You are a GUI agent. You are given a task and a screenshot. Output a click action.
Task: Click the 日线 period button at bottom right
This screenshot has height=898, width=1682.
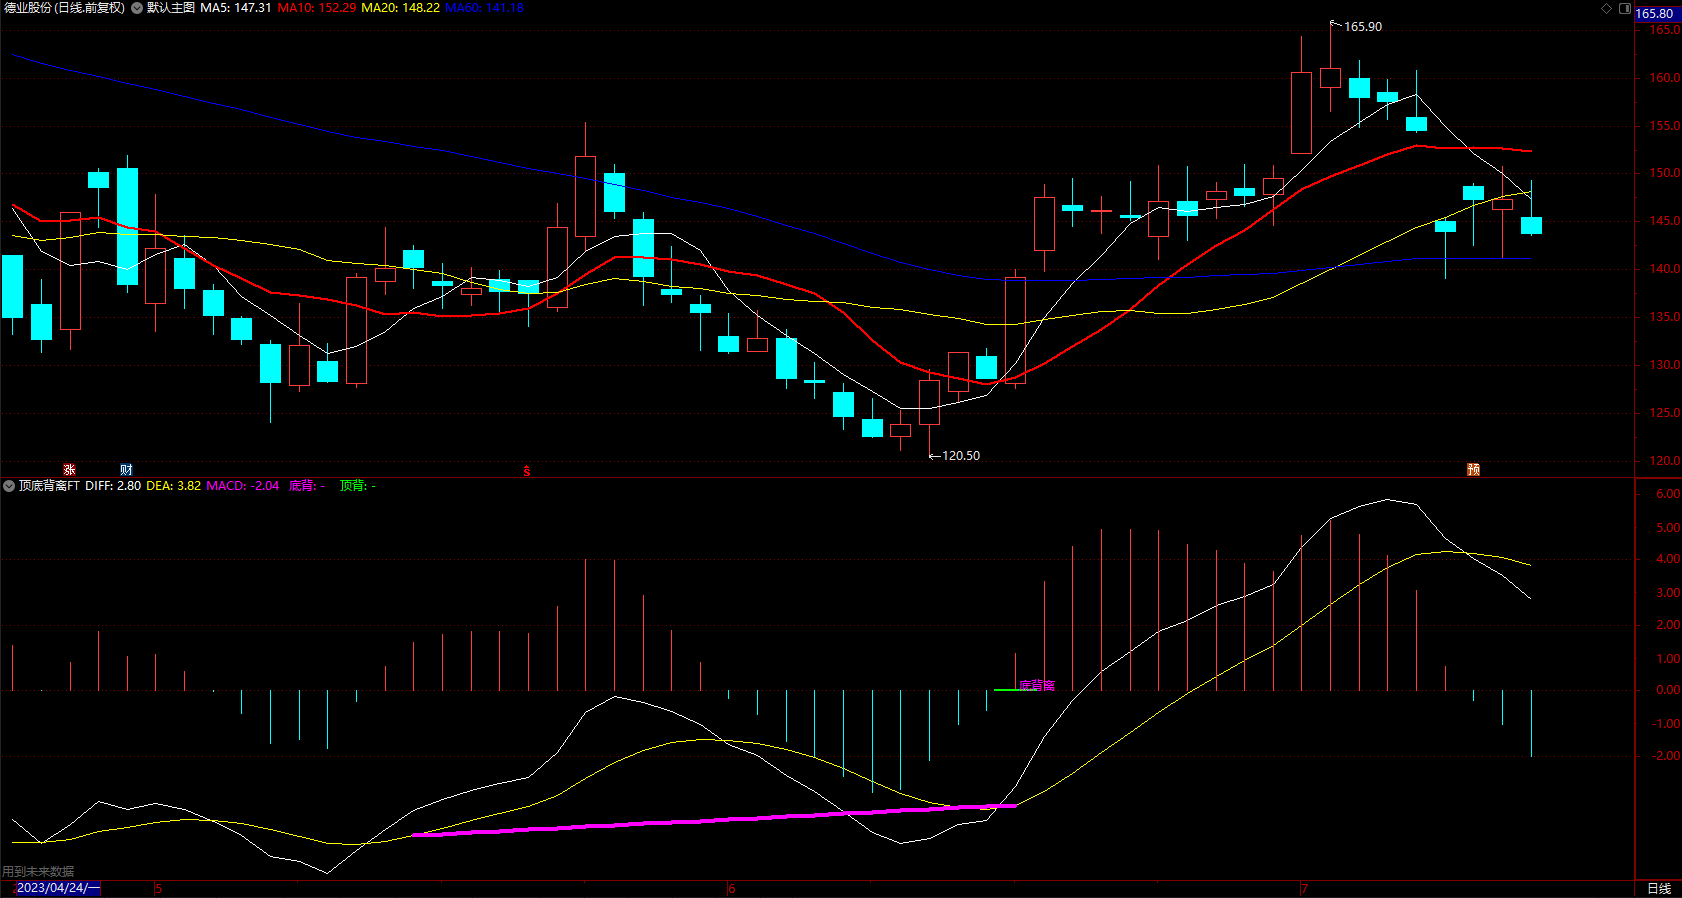pos(1659,888)
